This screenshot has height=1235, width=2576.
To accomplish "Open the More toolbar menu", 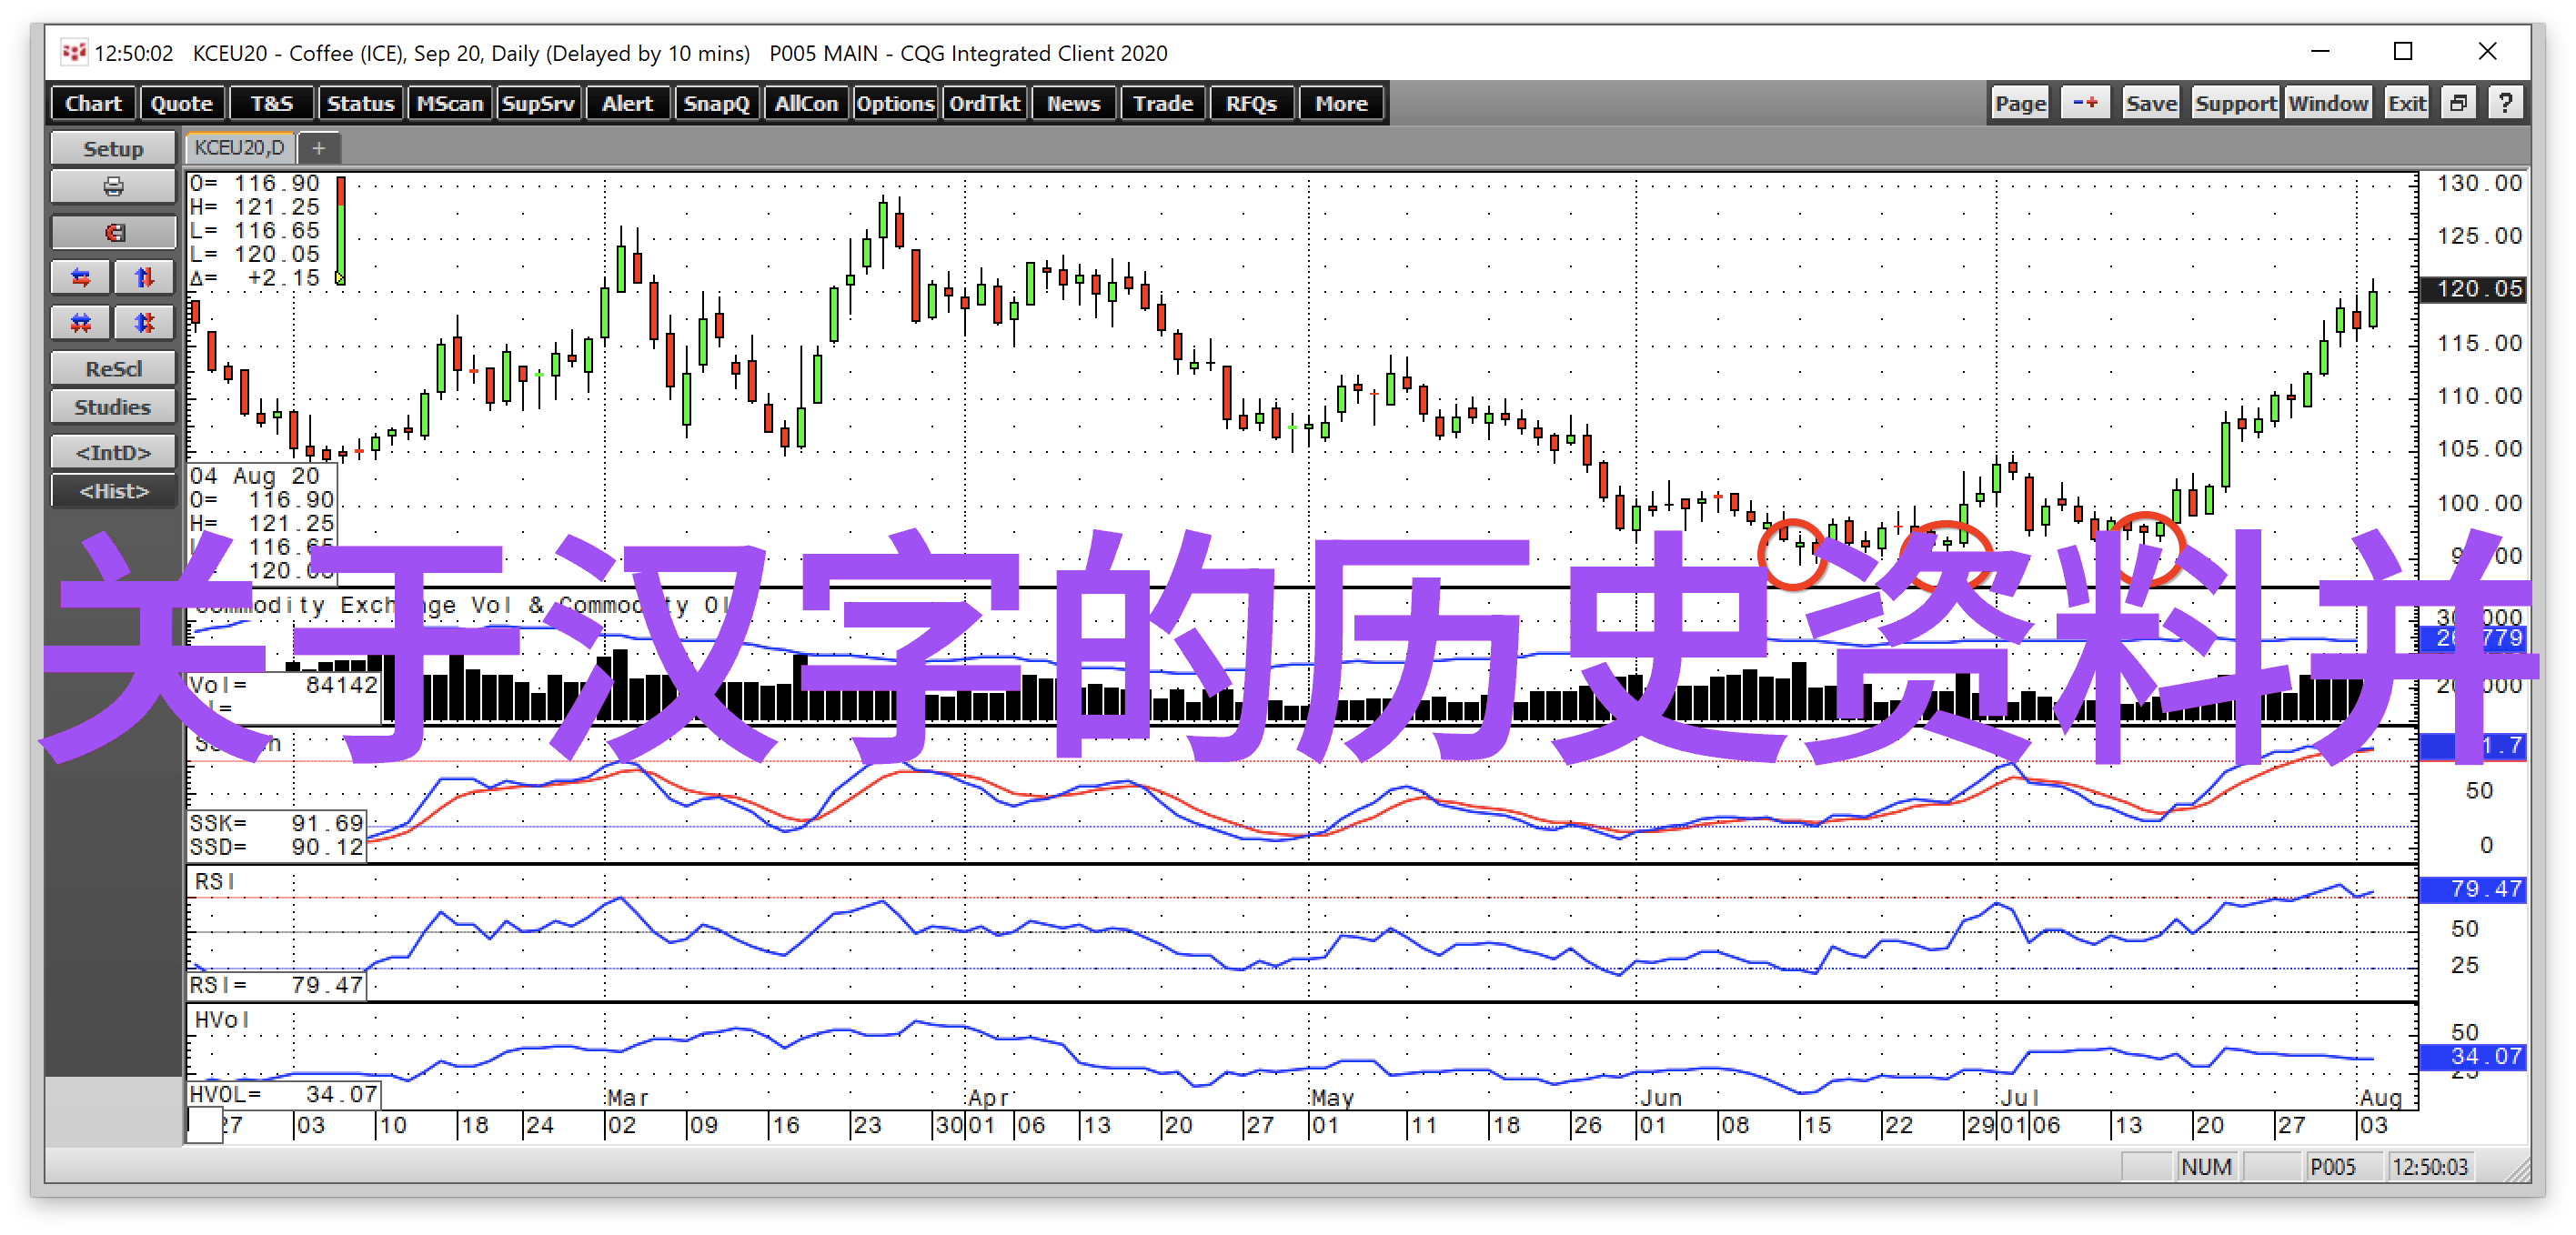I will (1340, 103).
